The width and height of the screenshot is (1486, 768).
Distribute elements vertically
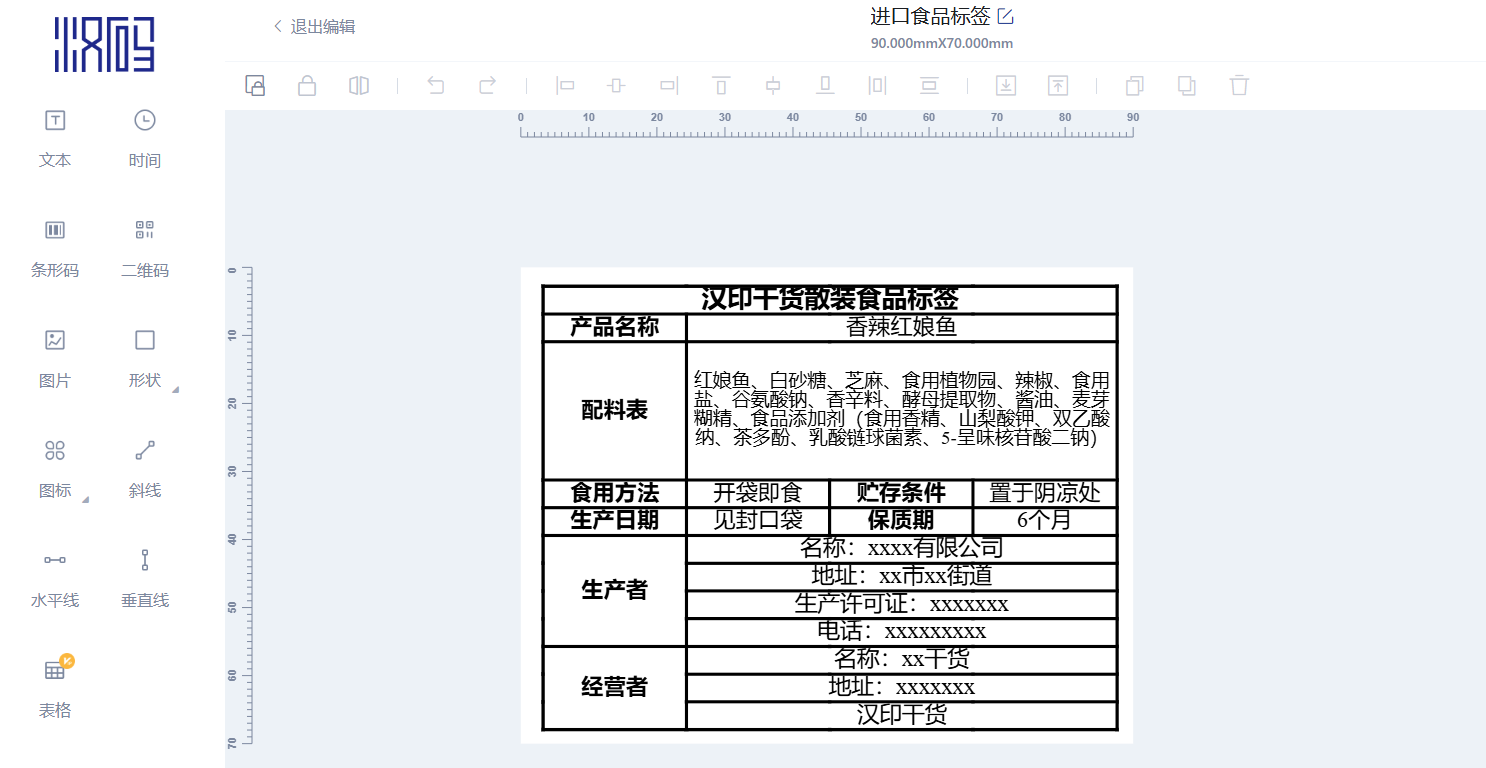[x=929, y=85]
